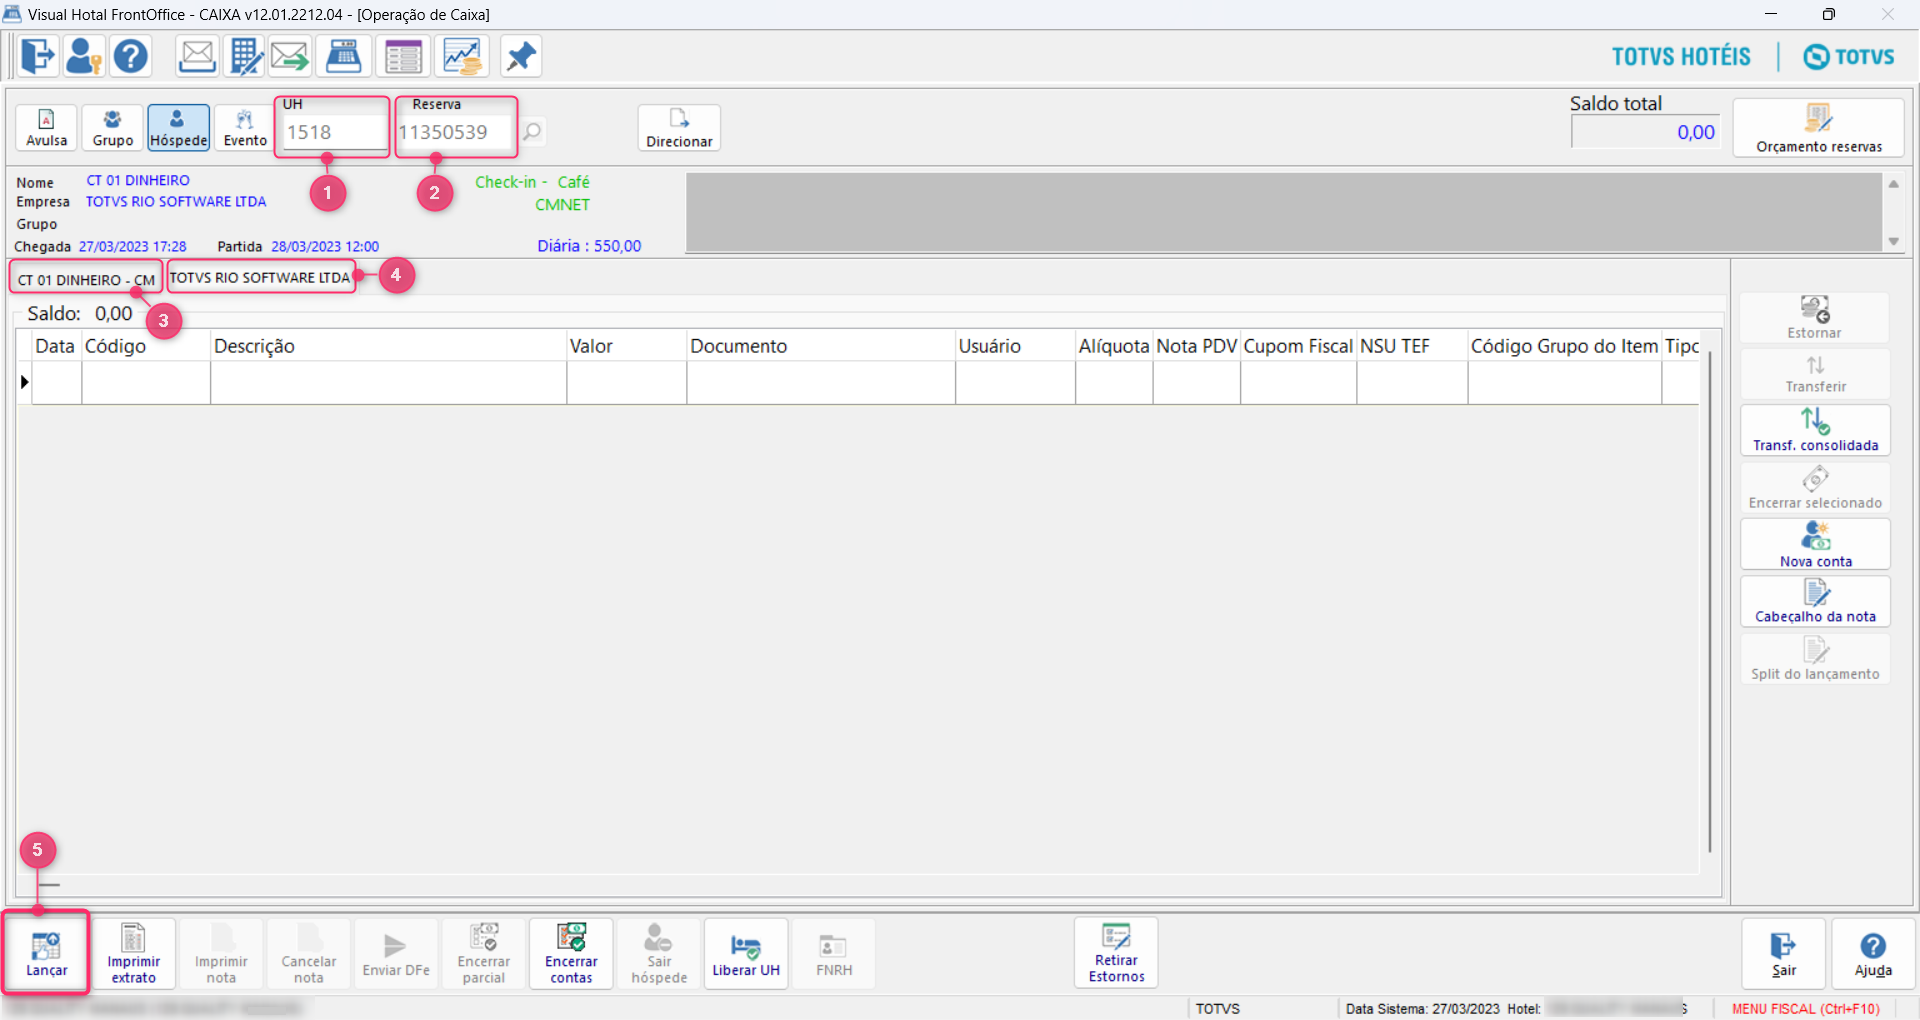Click the guest name CT 01 DINHEIRO
Viewport: 1920px width, 1020px height.
(138, 181)
